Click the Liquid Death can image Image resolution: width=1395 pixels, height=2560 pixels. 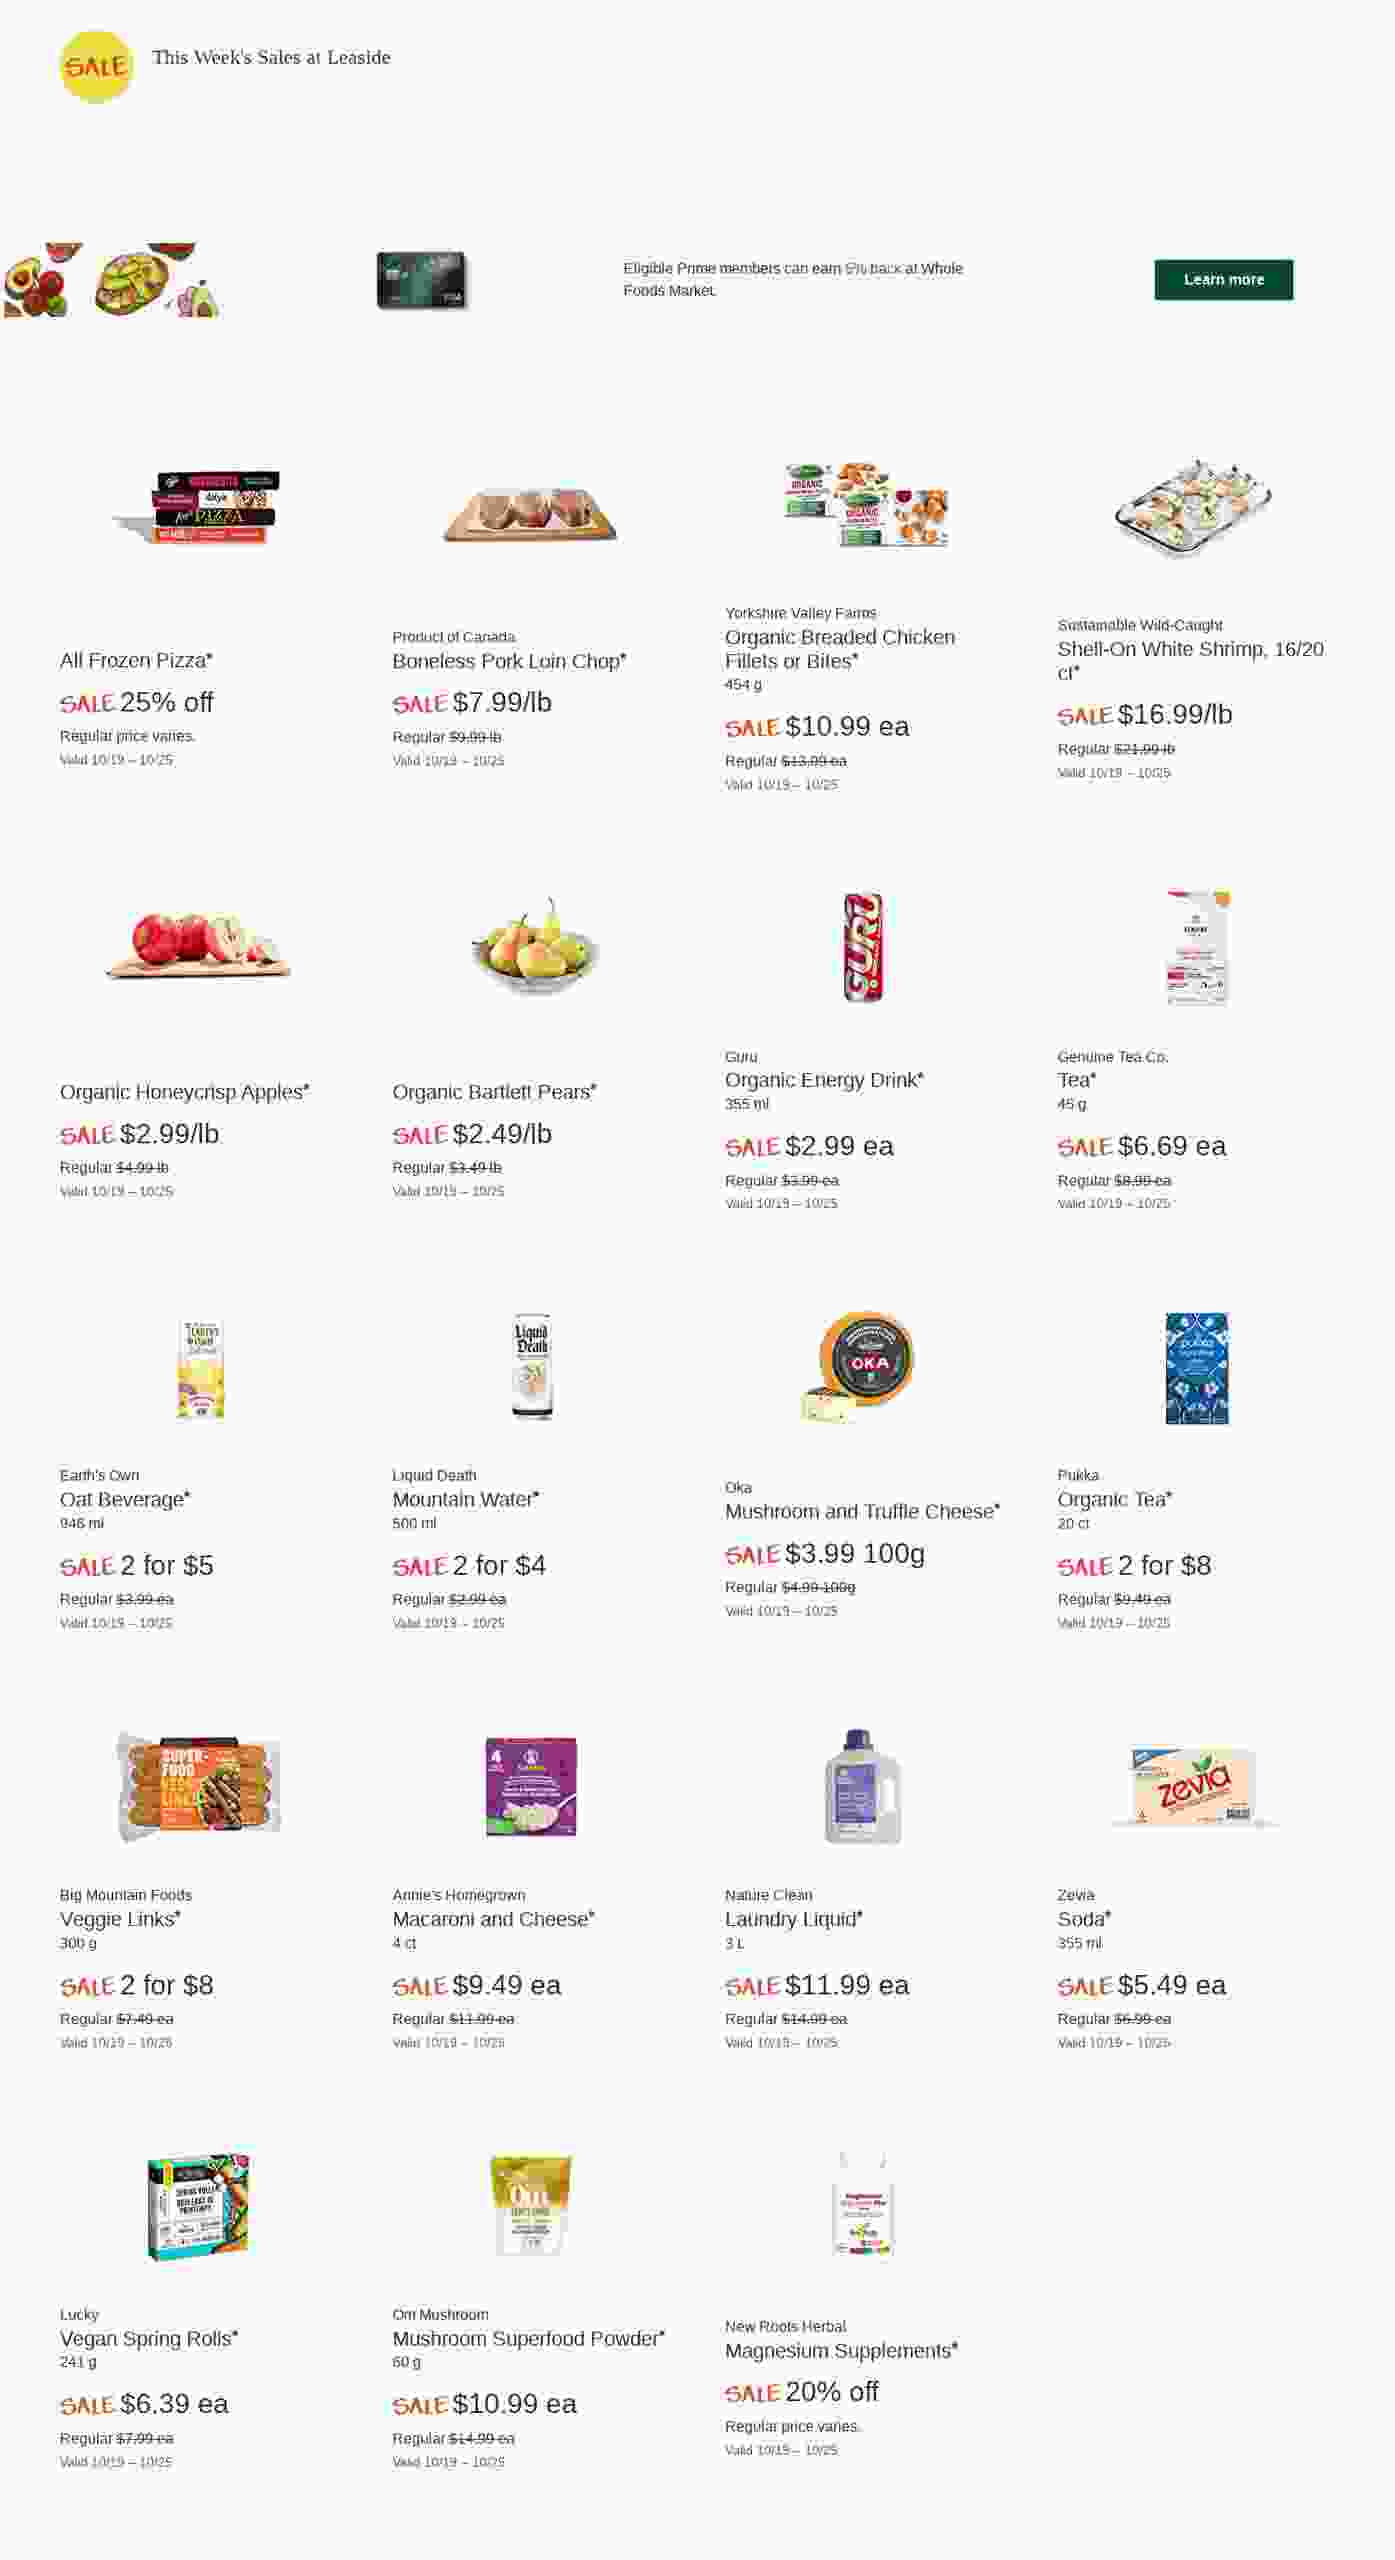(532, 1366)
